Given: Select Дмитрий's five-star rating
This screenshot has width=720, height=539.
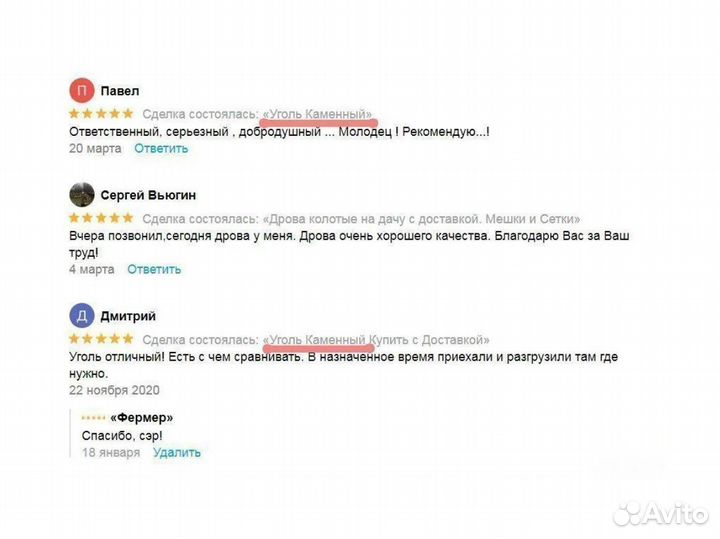Looking at the screenshot, I should (101, 339).
